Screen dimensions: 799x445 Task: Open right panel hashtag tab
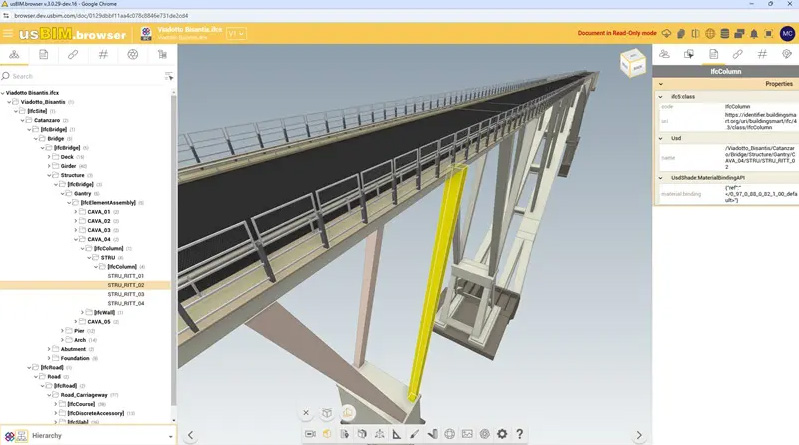coord(762,54)
